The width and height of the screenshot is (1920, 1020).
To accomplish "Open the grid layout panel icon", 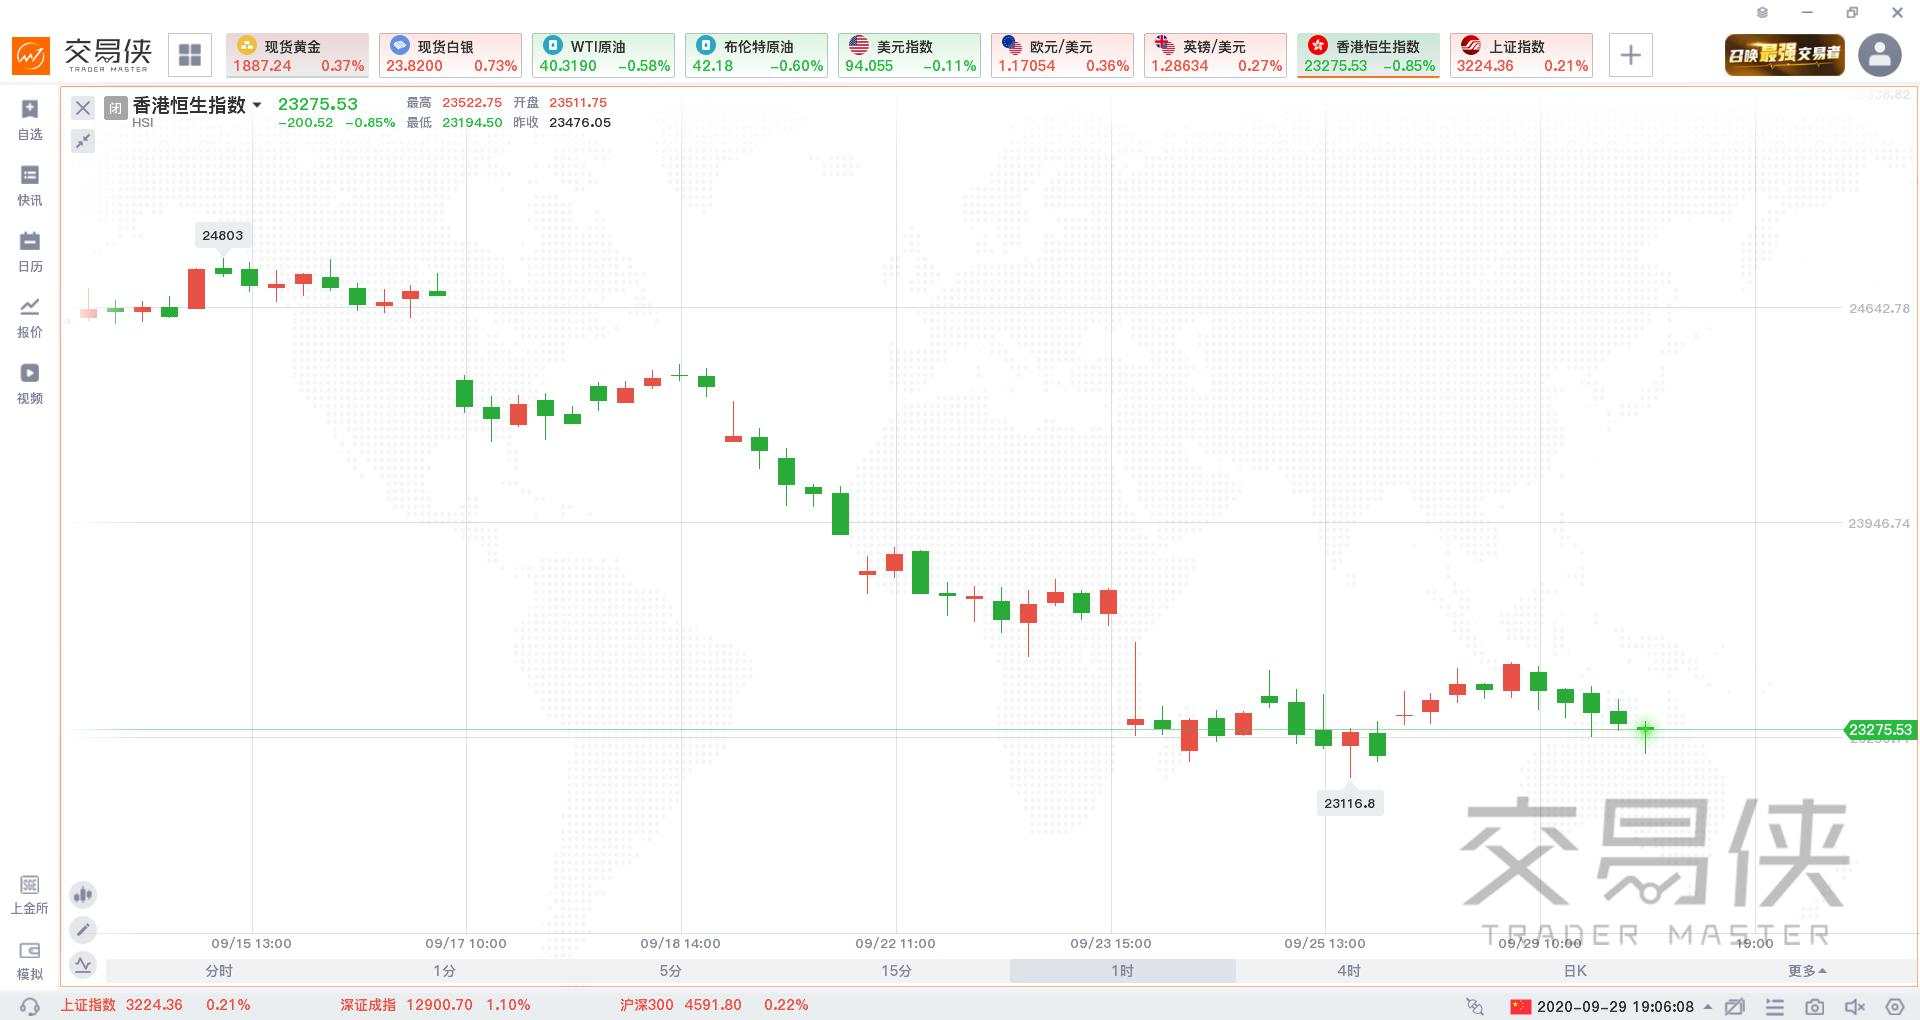I will [x=189, y=55].
